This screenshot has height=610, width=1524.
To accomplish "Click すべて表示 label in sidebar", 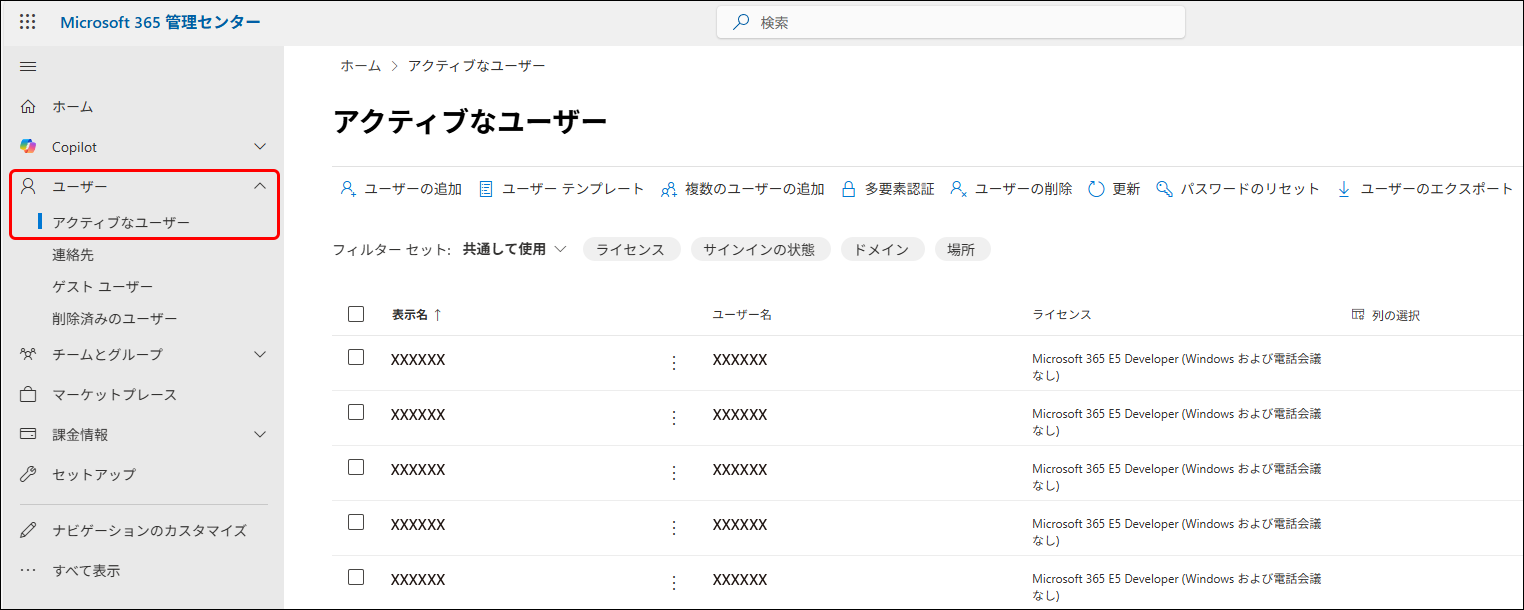I will click(x=86, y=571).
